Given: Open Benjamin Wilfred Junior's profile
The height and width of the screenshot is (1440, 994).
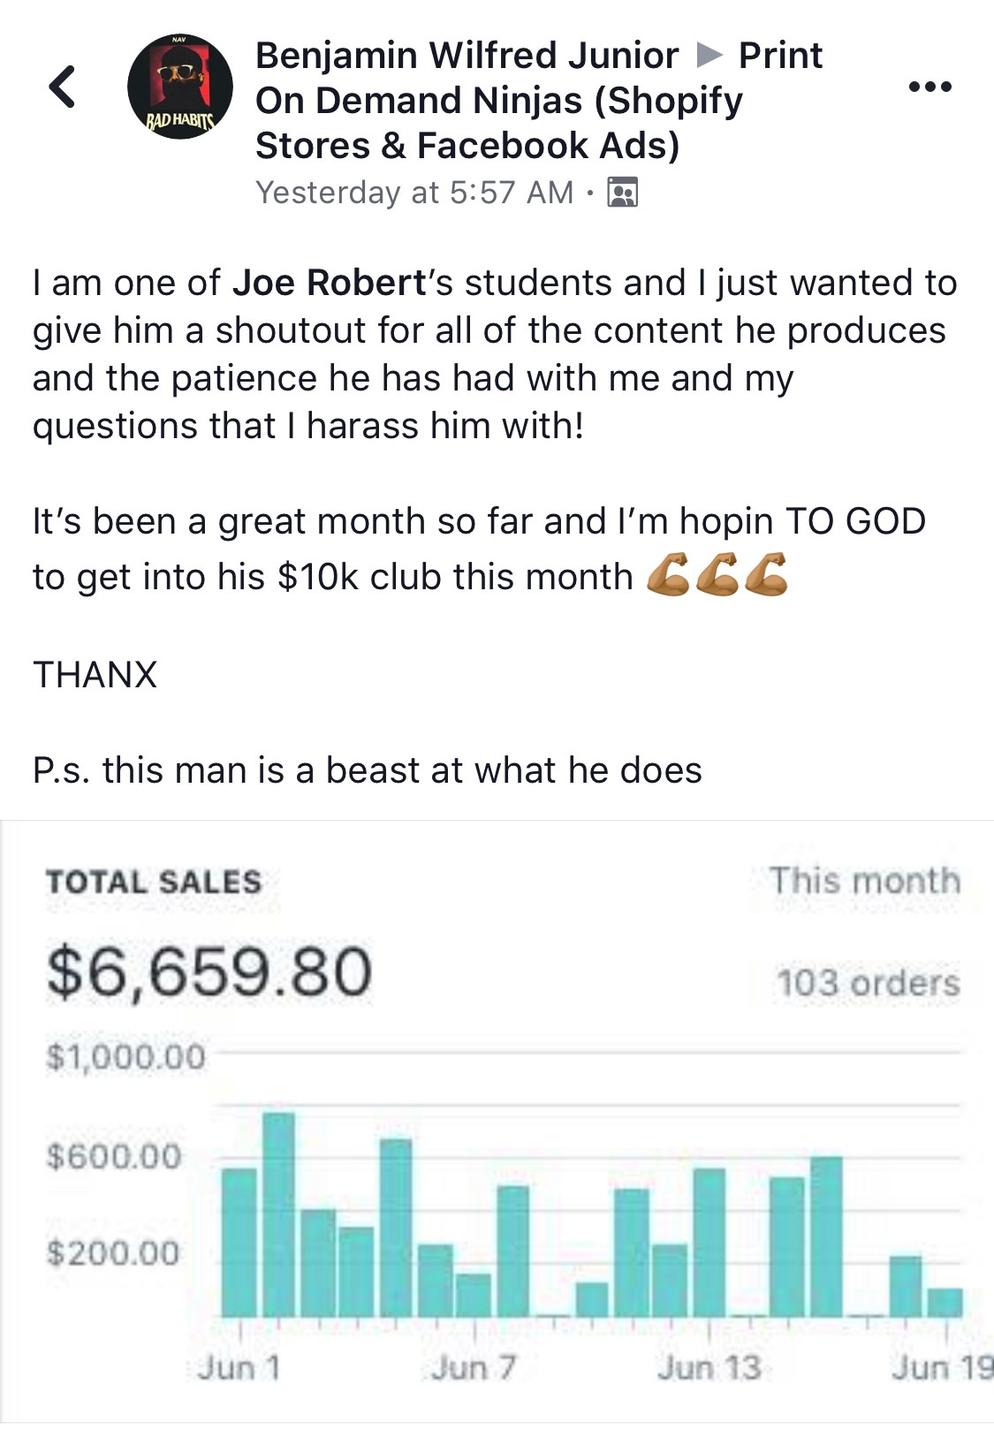Looking at the screenshot, I should point(467,55).
